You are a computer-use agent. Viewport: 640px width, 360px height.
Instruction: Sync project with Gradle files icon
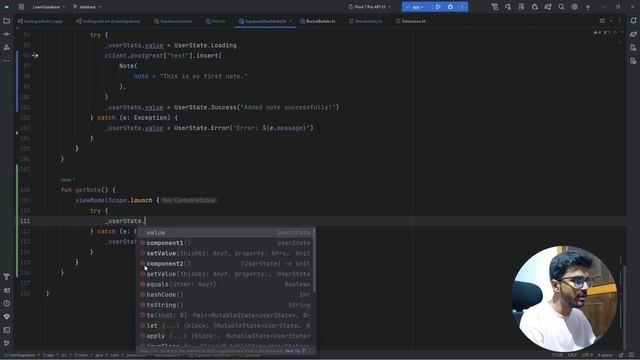click(535, 7)
